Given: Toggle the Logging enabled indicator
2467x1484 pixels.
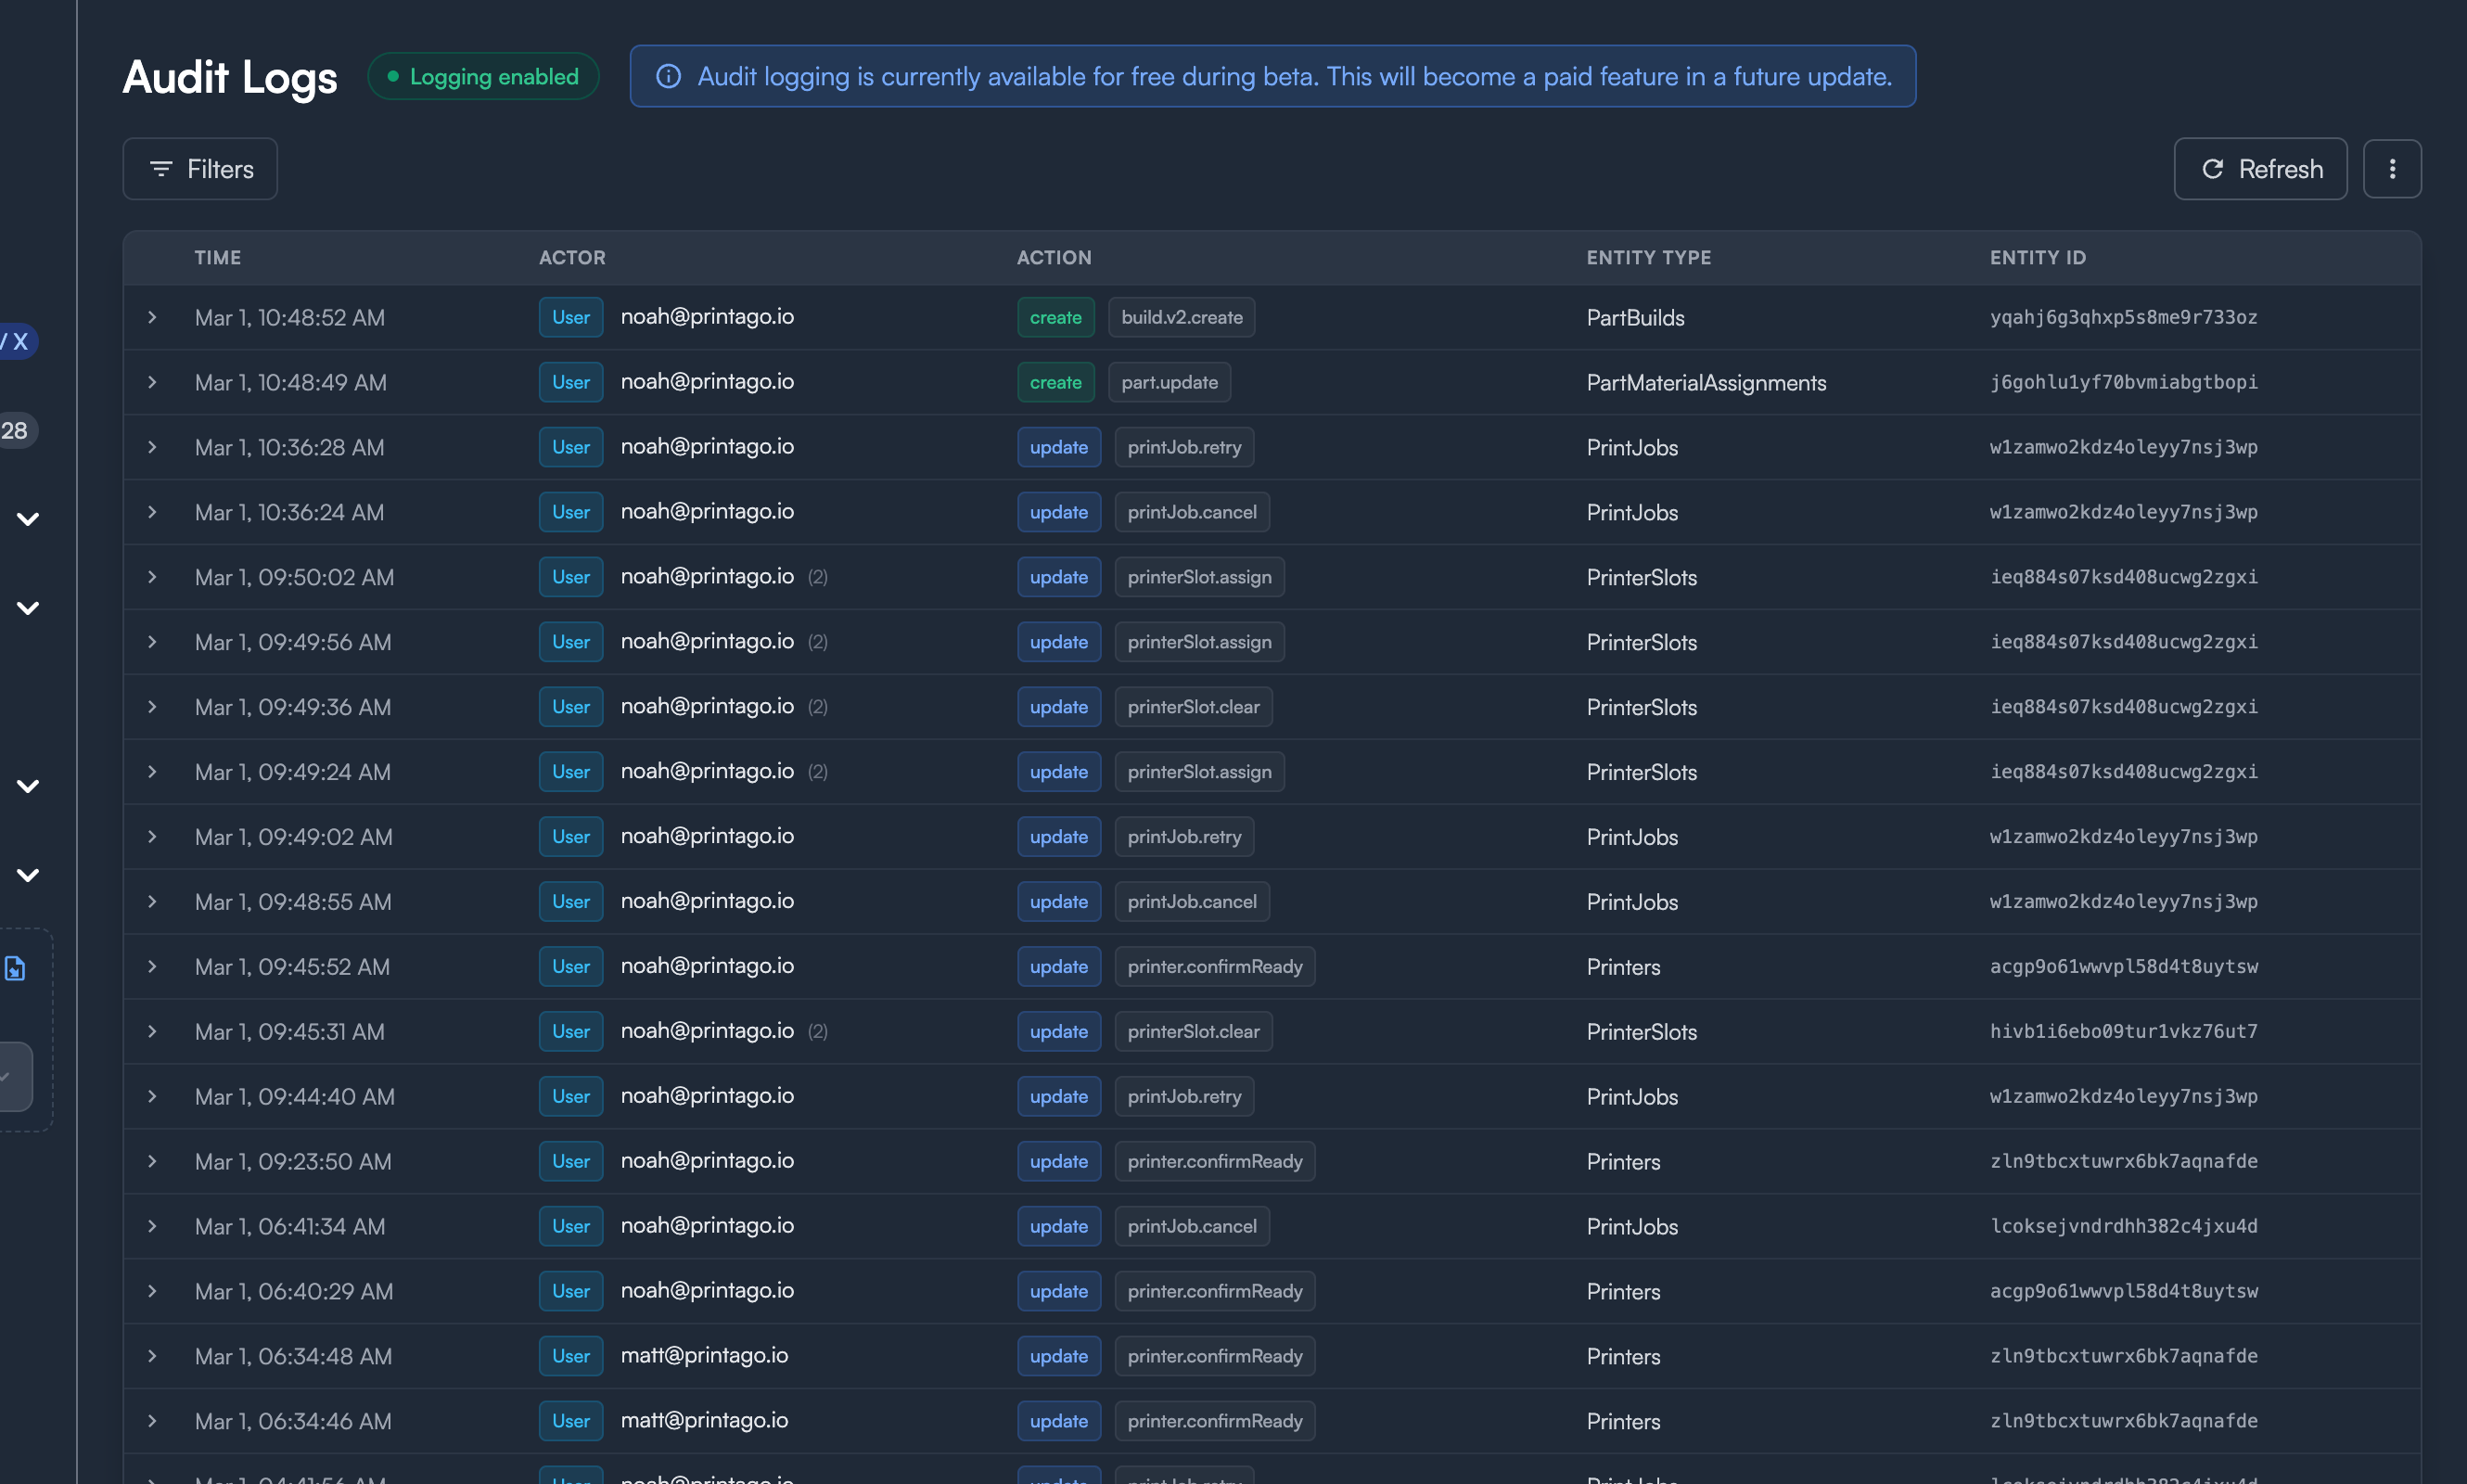Looking at the screenshot, I should pyautogui.click(x=483, y=75).
